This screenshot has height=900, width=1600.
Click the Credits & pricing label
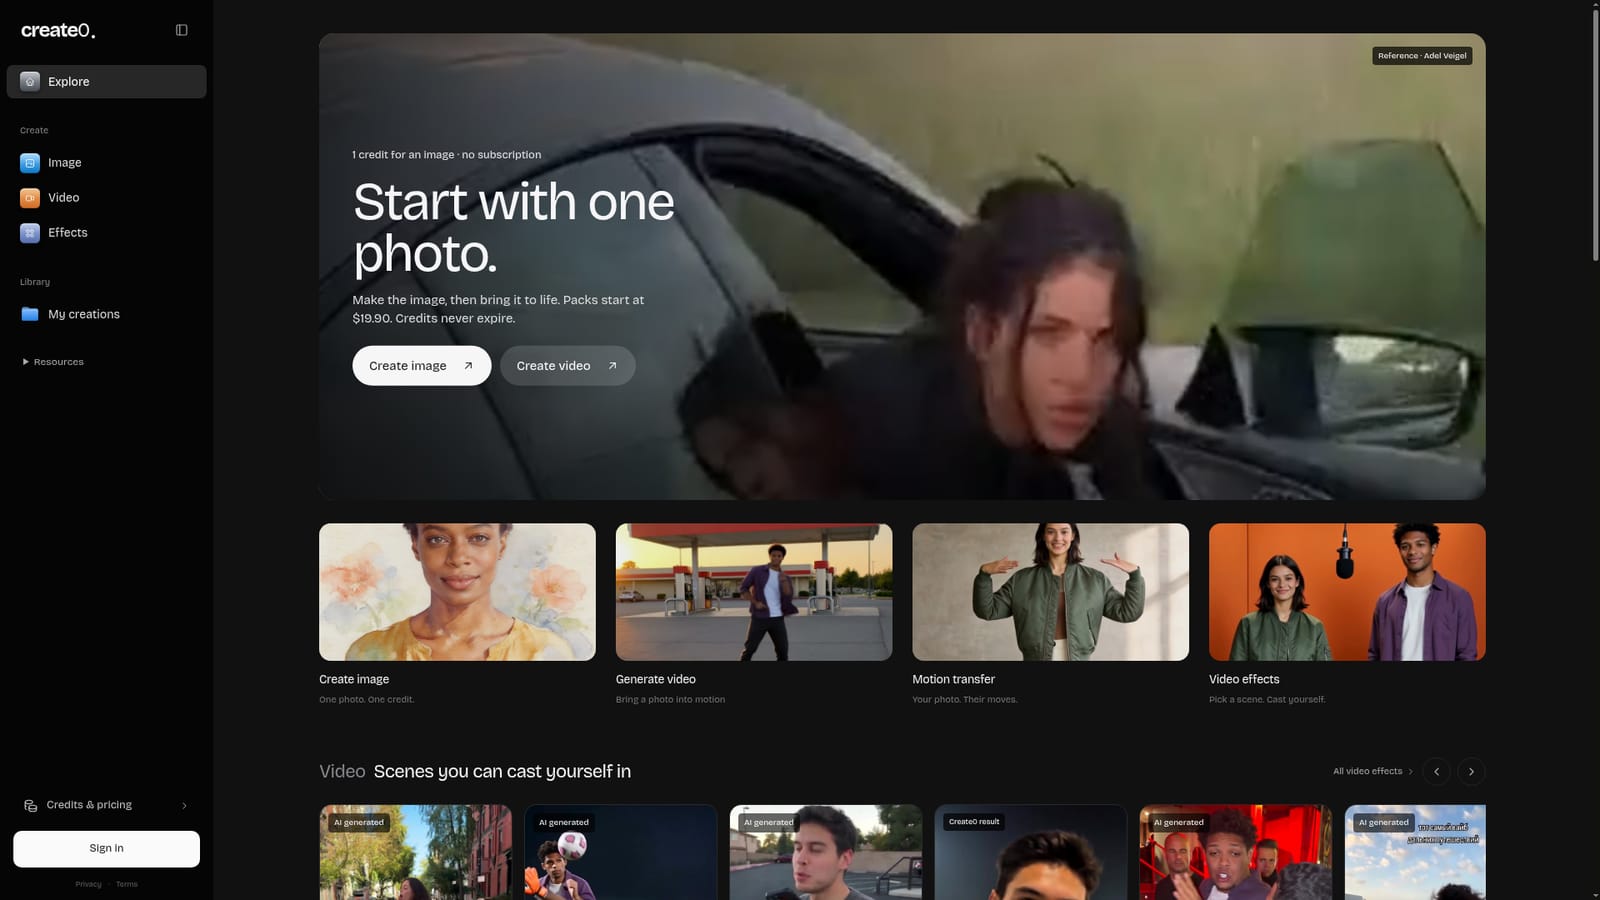click(89, 805)
